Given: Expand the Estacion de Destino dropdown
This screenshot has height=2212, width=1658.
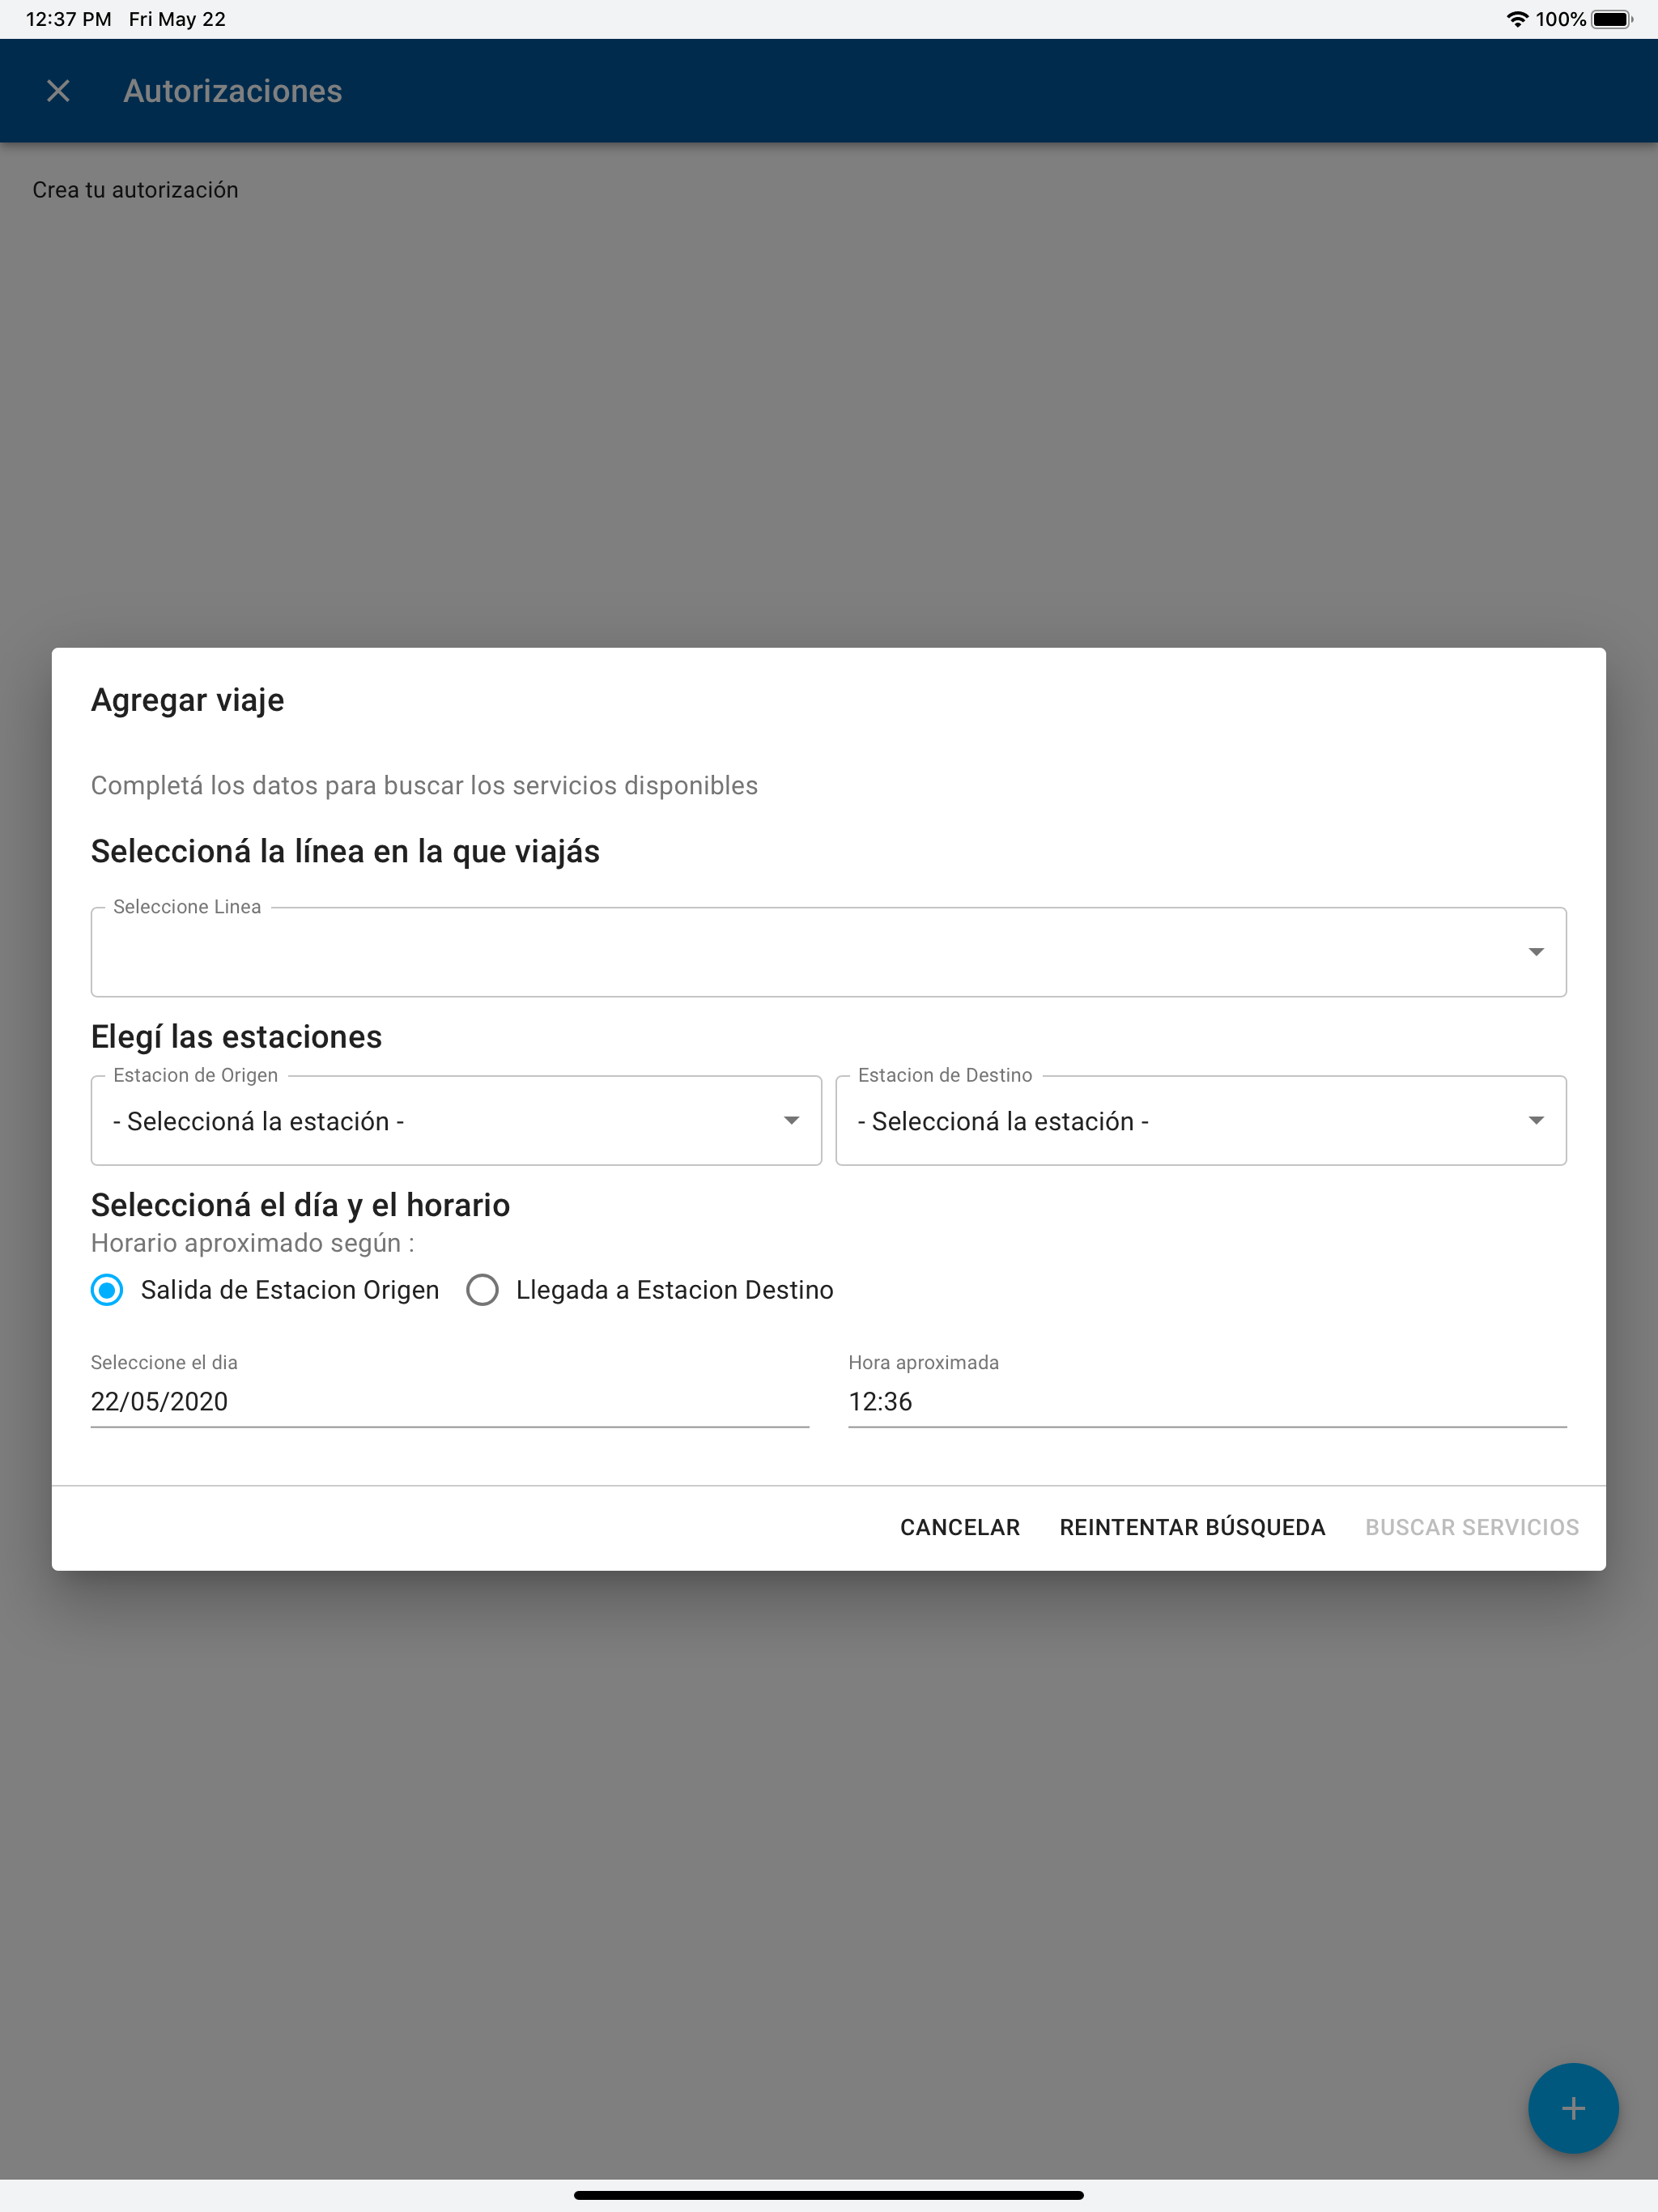Looking at the screenshot, I should click(1201, 1120).
